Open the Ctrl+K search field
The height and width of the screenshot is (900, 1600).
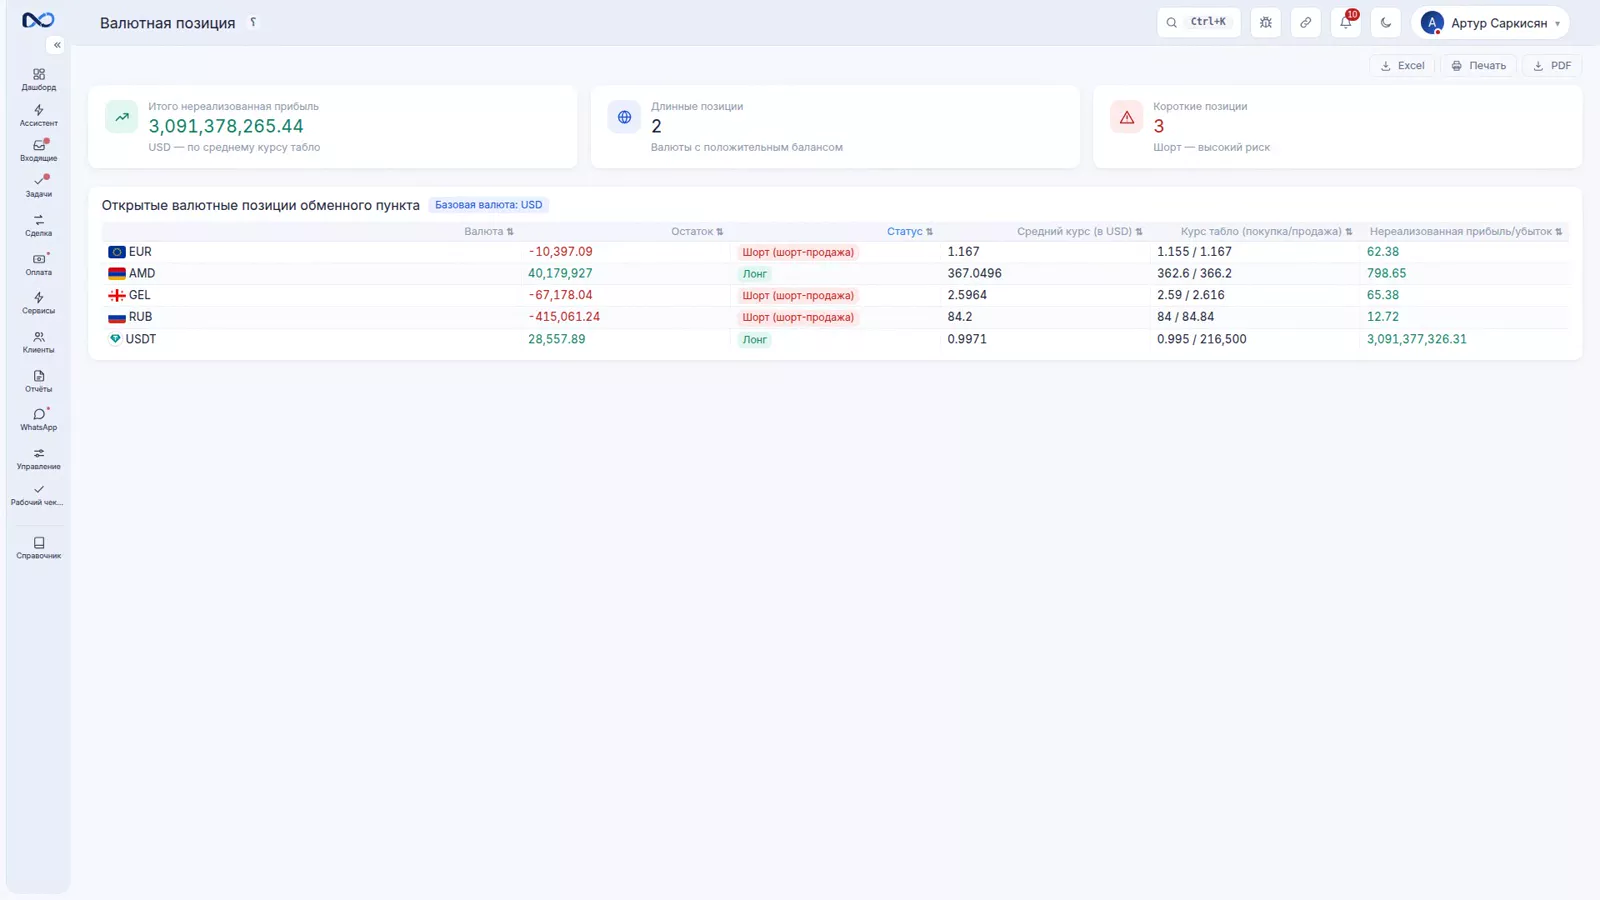[1199, 22]
